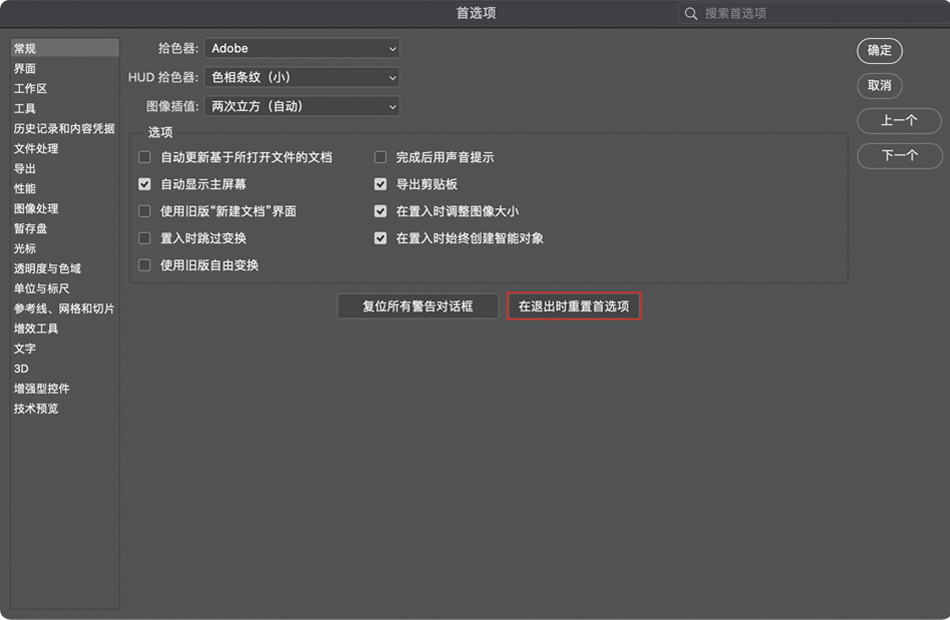Click the search magnifier icon
950x620 pixels.
coord(691,13)
